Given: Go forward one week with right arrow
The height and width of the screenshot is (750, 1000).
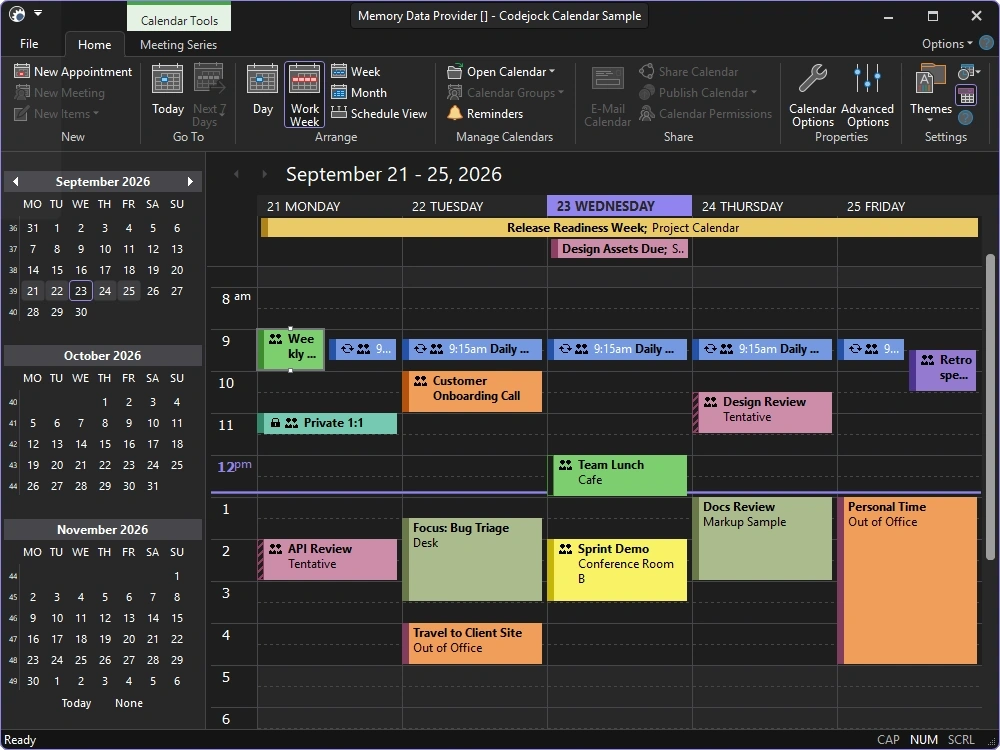Looking at the screenshot, I should click(264, 173).
